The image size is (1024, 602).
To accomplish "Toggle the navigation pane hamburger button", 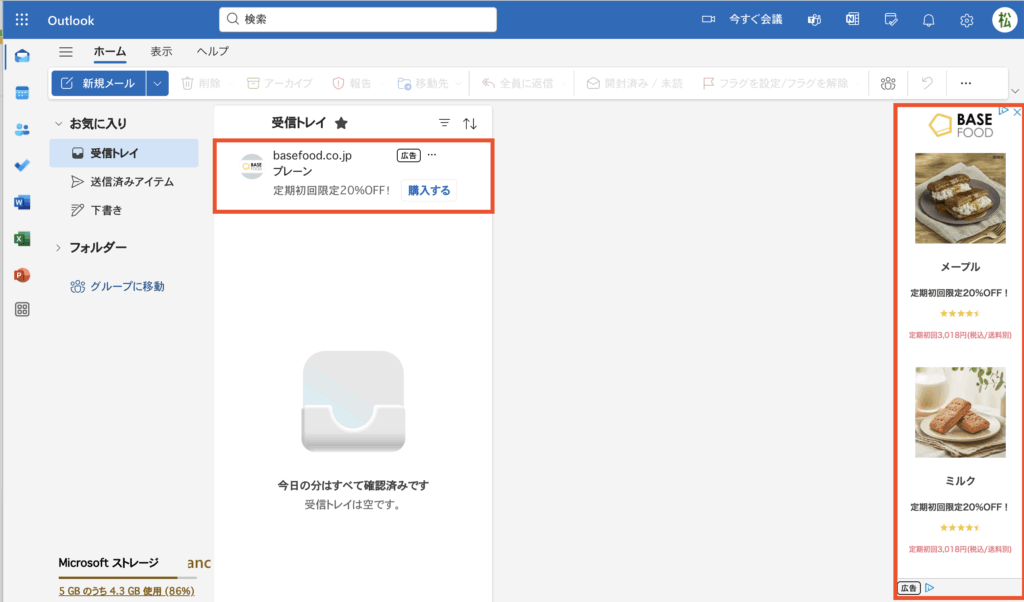I will point(65,52).
